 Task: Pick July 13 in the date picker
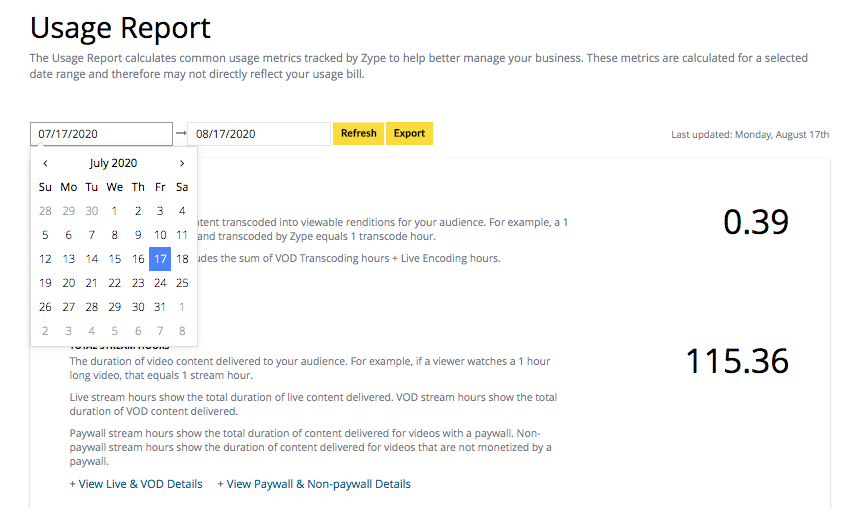(69, 259)
